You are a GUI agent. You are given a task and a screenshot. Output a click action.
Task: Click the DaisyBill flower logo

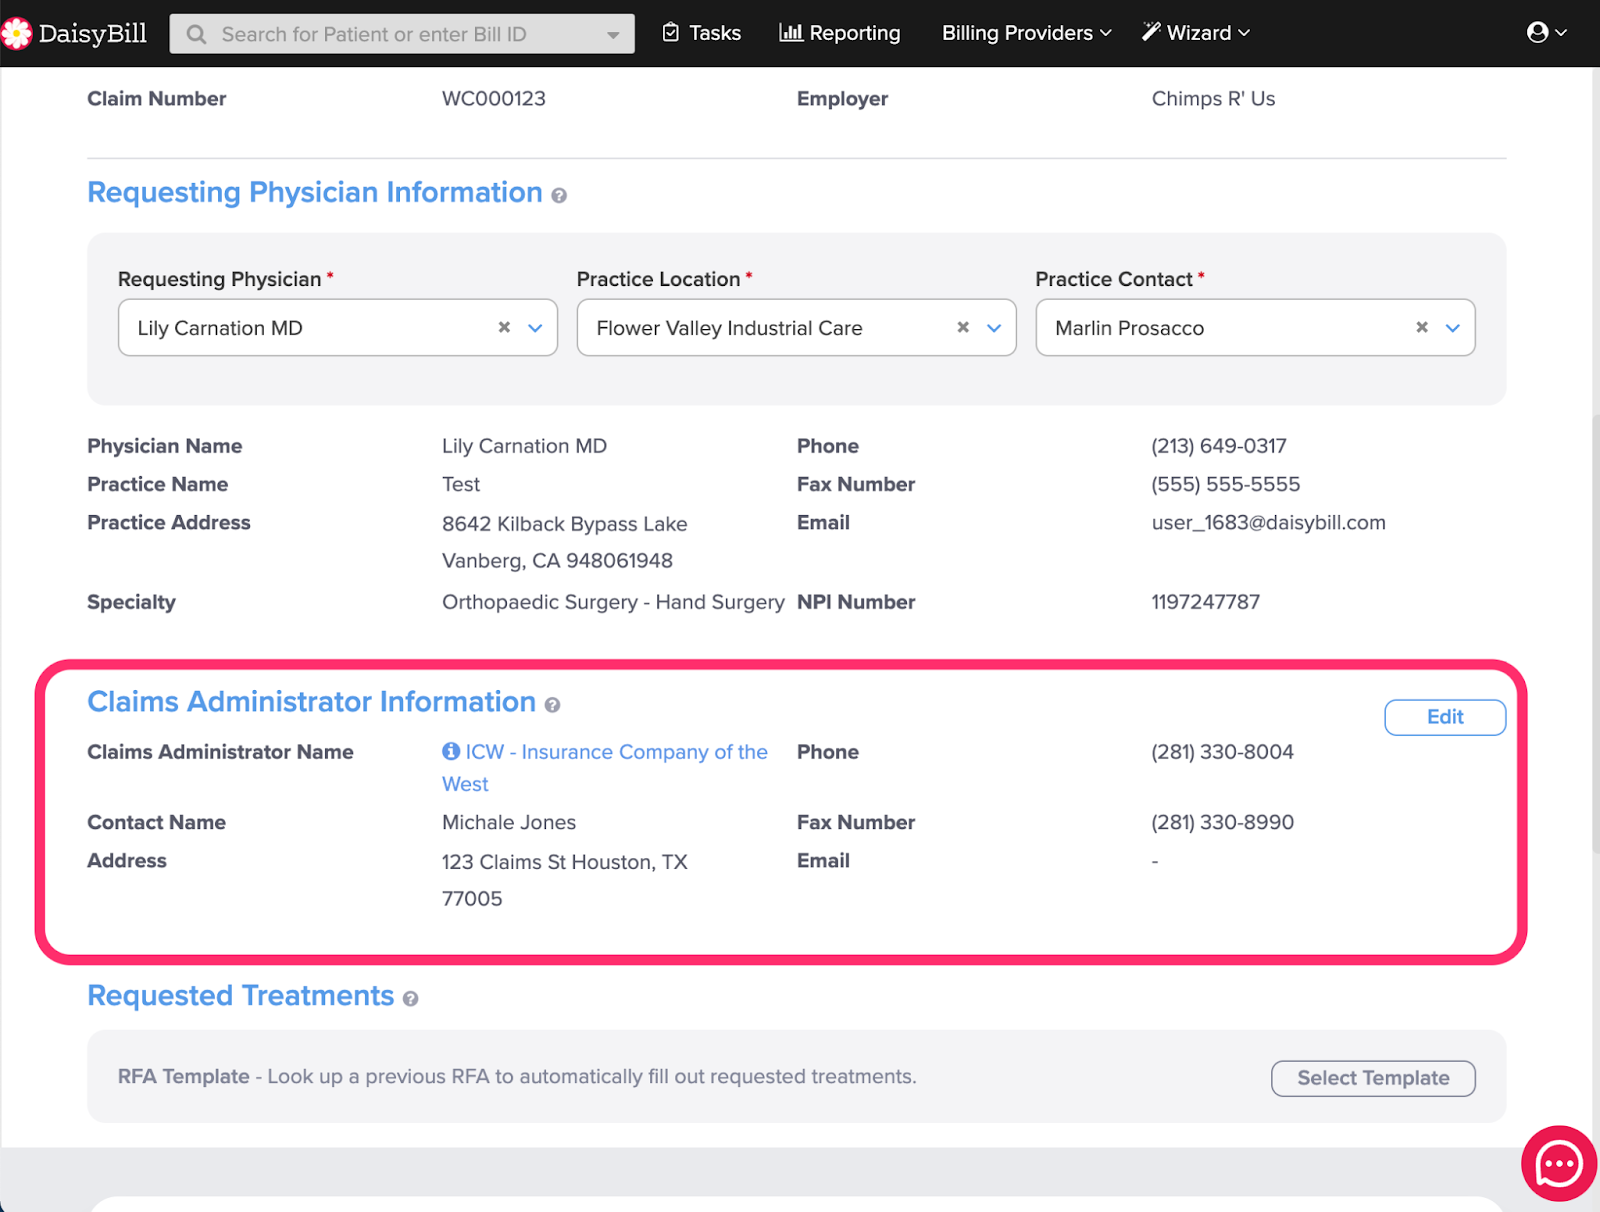click(x=16, y=33)
